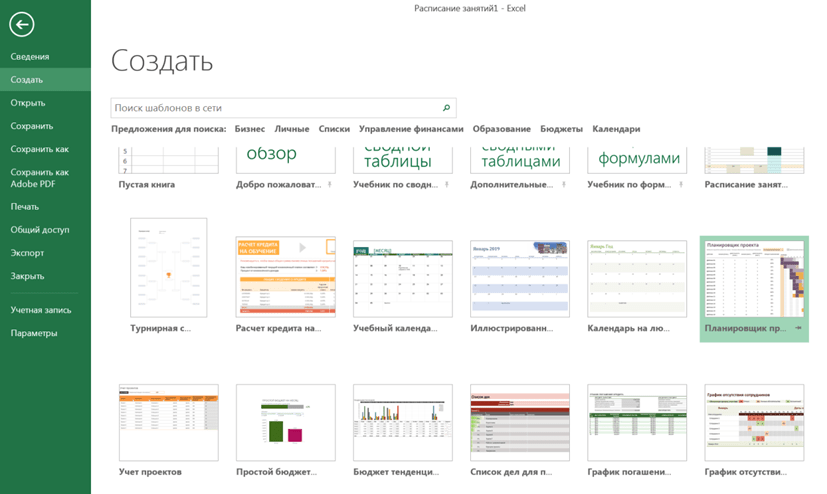
Task: Pick the 'Простой бюджет' chart template
Action: click(x=285, y=422)
